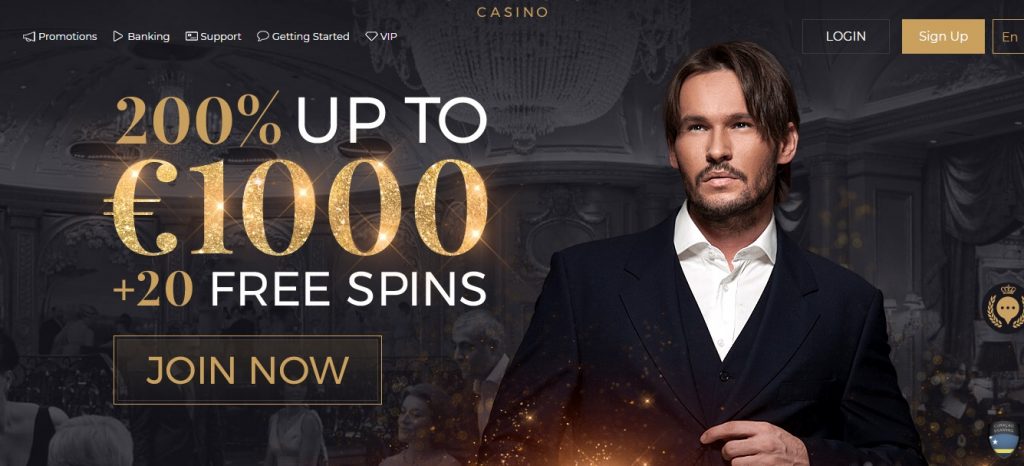Click the speech bubble icon before Getting Started
This screenshot has width=1024, height=466.
[263, 37]
